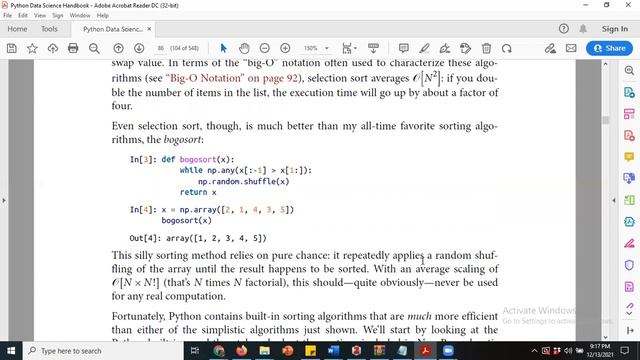The image size is (640, 360).
Task: Open the Windows Start menu
Action: coord(11,351)
